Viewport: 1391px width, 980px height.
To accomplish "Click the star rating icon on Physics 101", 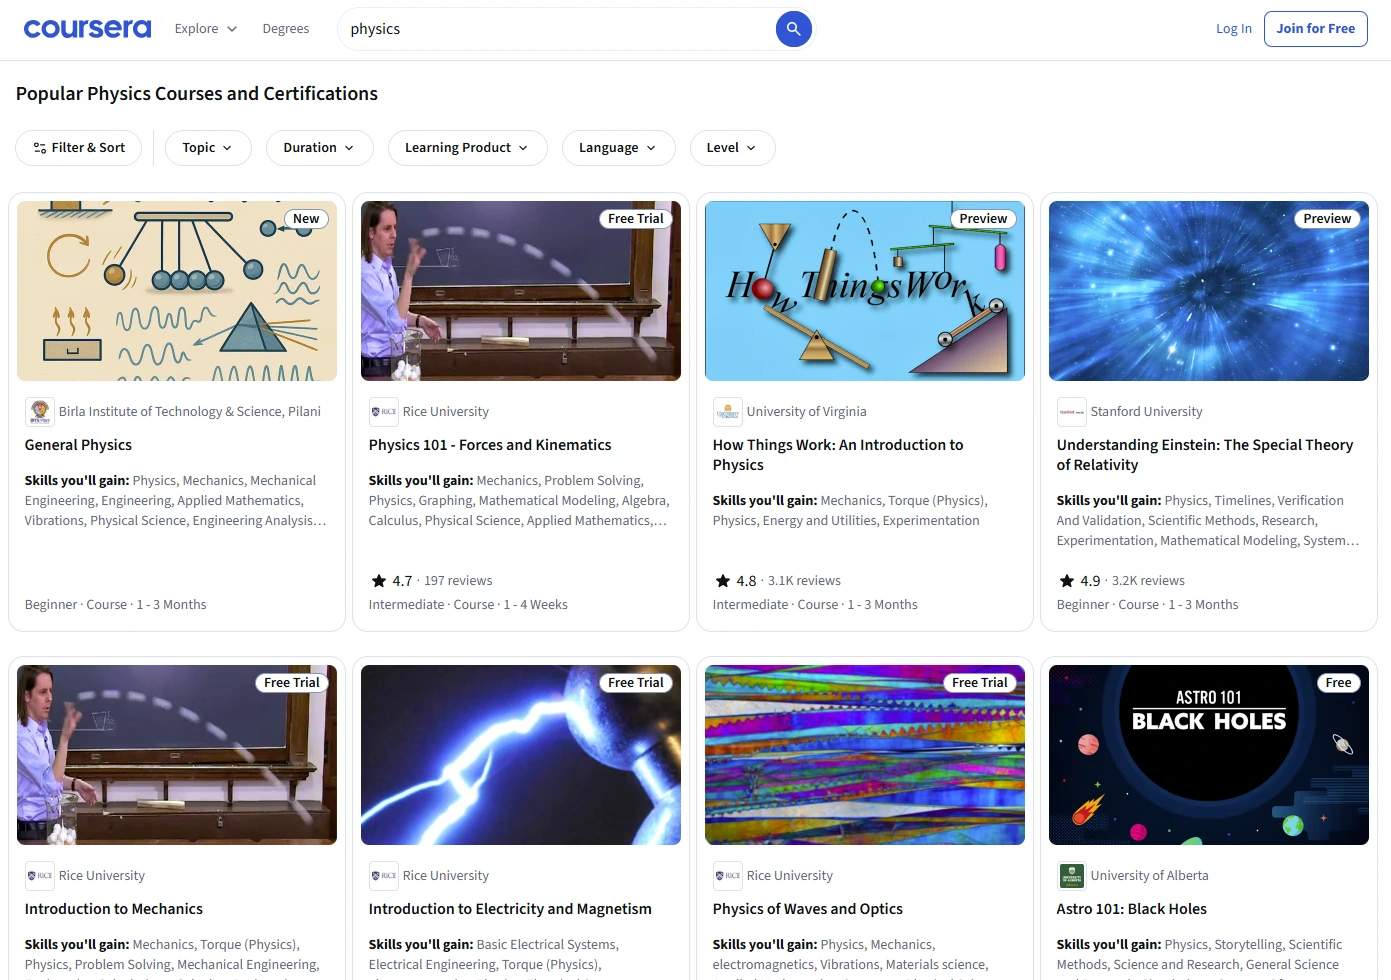I will [x=379, y=580].
